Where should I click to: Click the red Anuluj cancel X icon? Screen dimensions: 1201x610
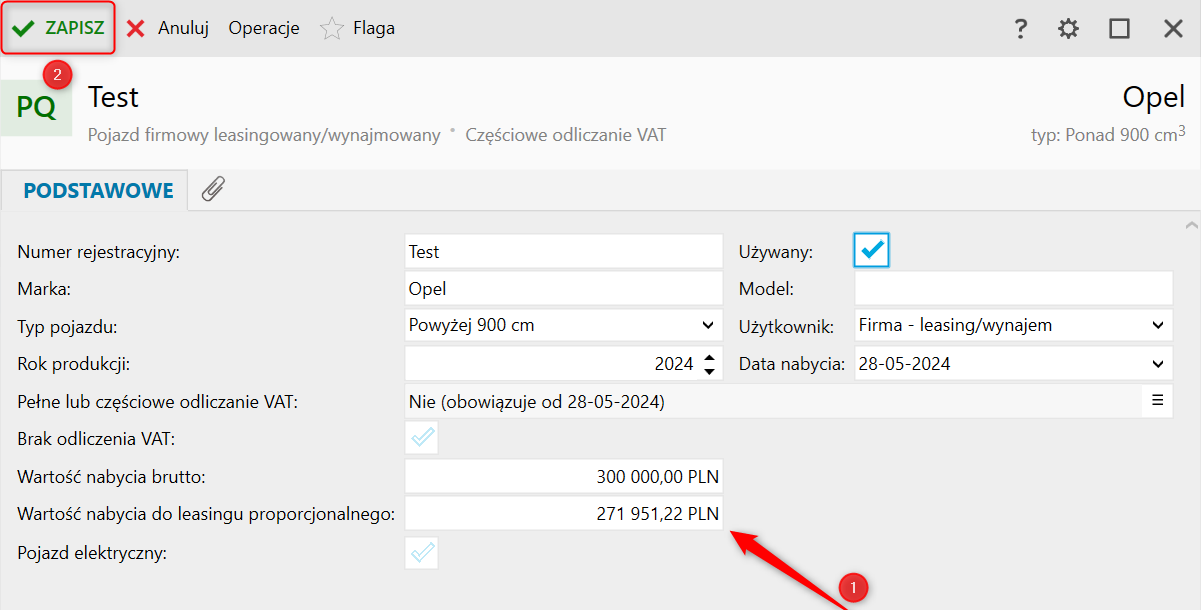point(136,28)
